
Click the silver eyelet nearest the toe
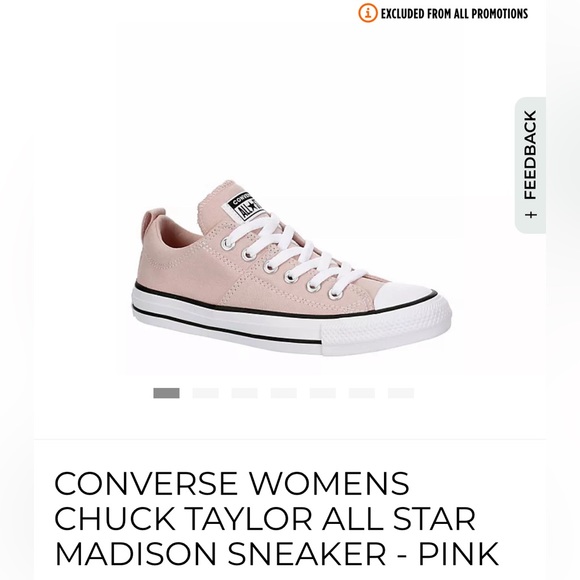pos(334,294)
